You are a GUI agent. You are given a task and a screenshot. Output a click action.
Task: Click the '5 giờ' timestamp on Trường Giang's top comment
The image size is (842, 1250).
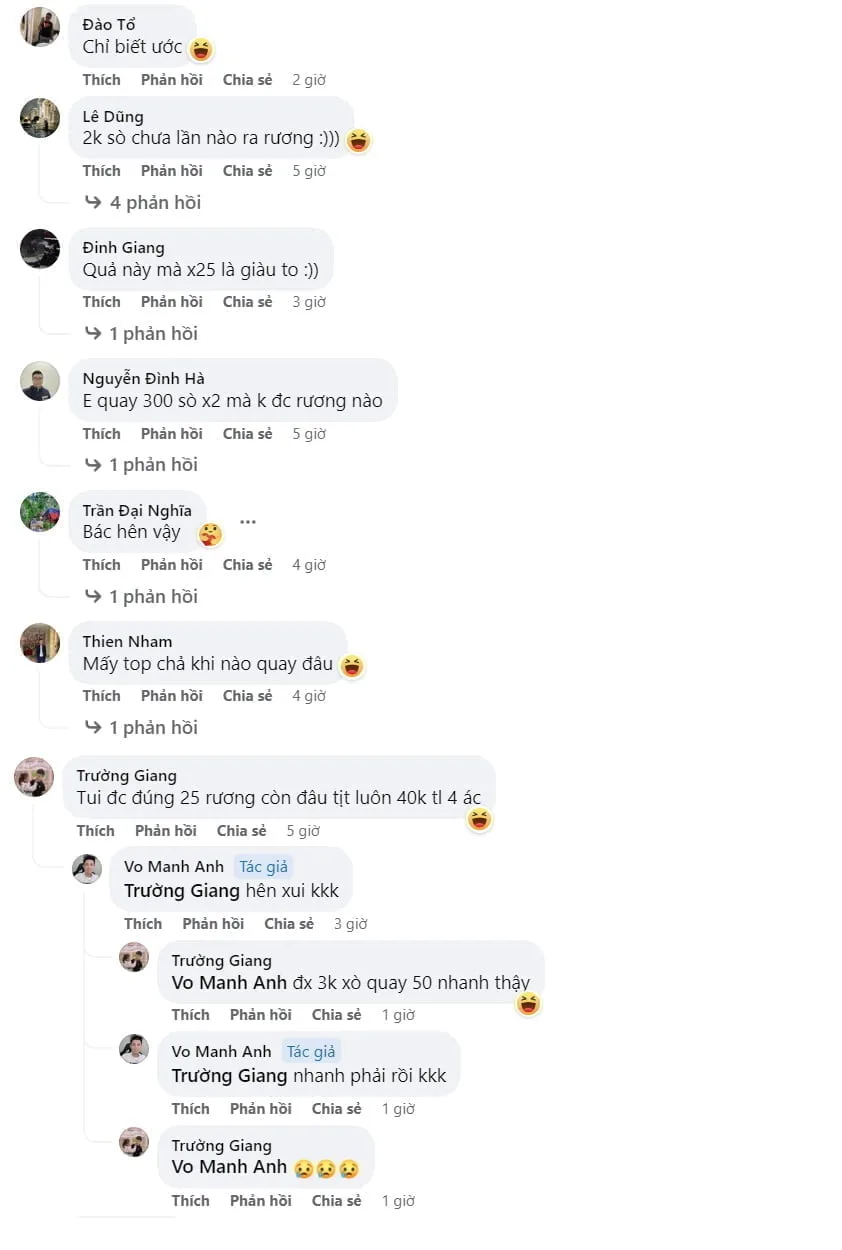[303, 831]
